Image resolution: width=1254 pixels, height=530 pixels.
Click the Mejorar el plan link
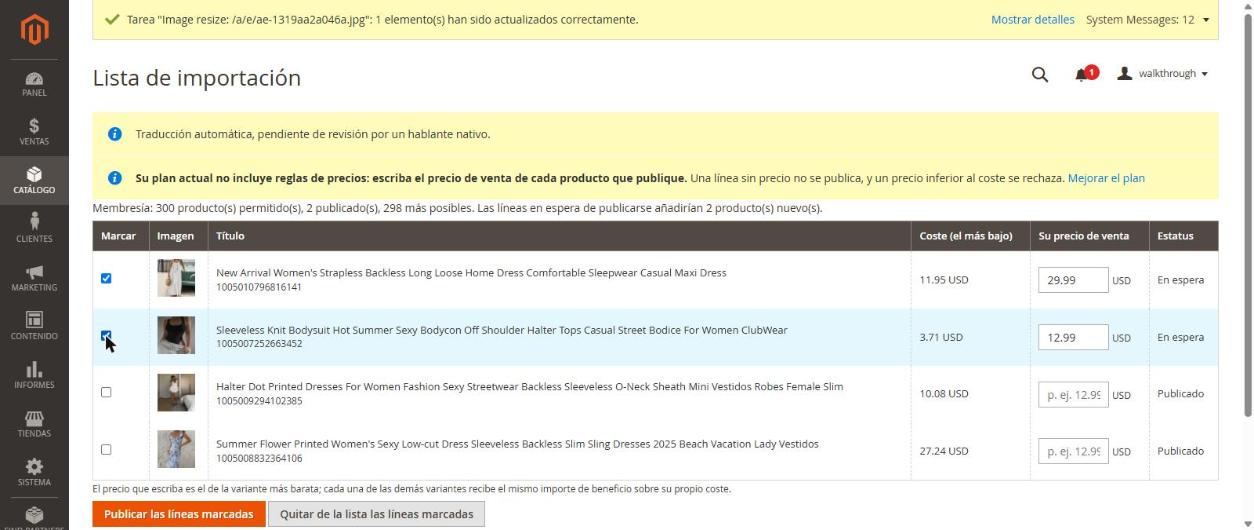click(x=1106, y=178)
